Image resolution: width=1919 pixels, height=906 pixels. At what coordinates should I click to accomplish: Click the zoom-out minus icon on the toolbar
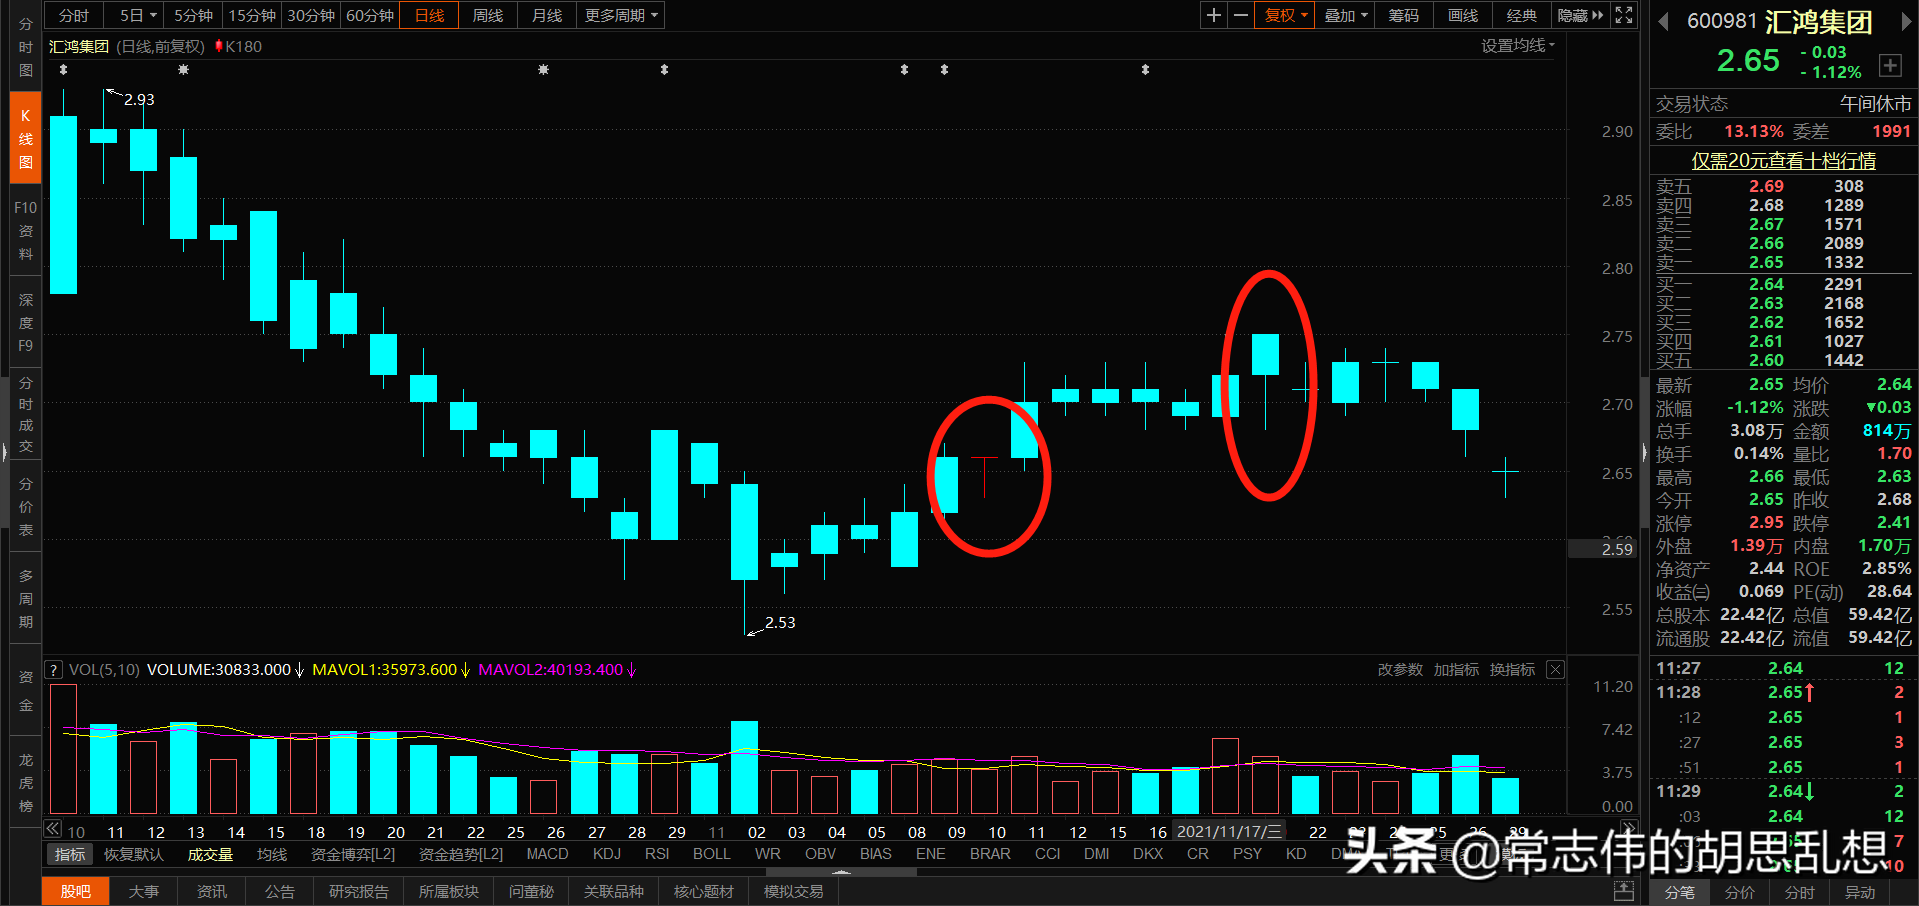pos(1240,15)
